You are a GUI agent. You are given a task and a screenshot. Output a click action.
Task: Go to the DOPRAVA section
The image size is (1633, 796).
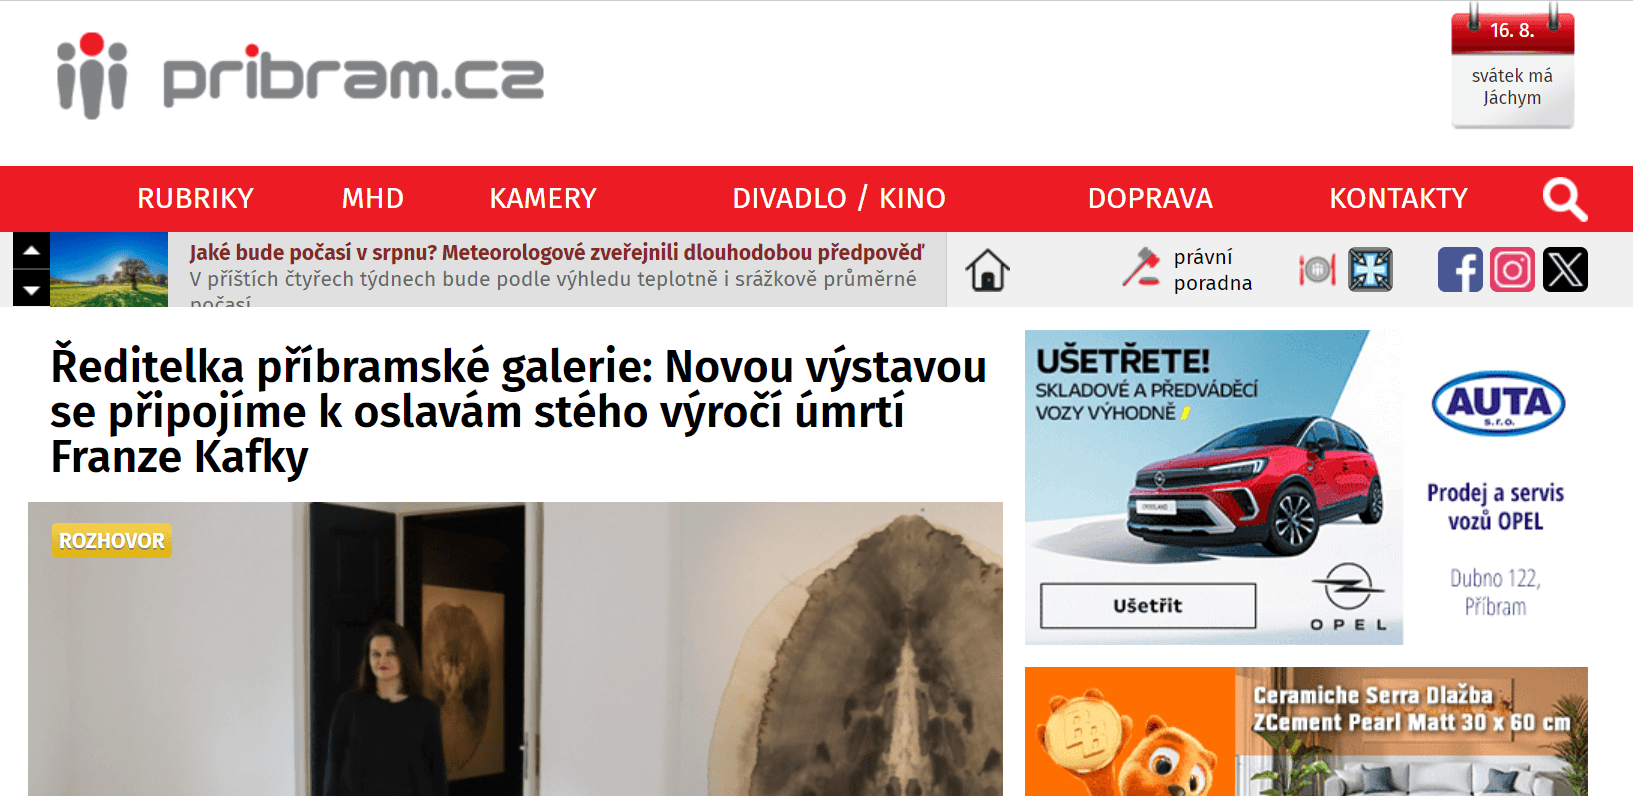point(1150,198)
